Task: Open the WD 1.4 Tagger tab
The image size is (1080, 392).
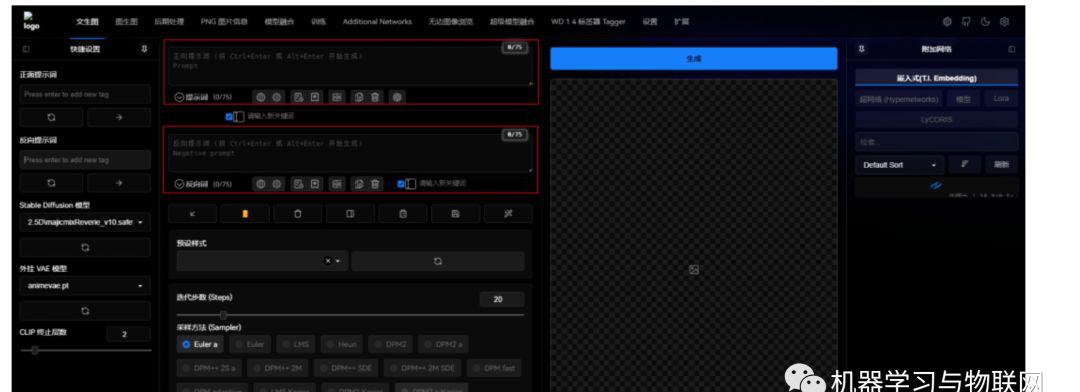Action: (x=588, y=22)
